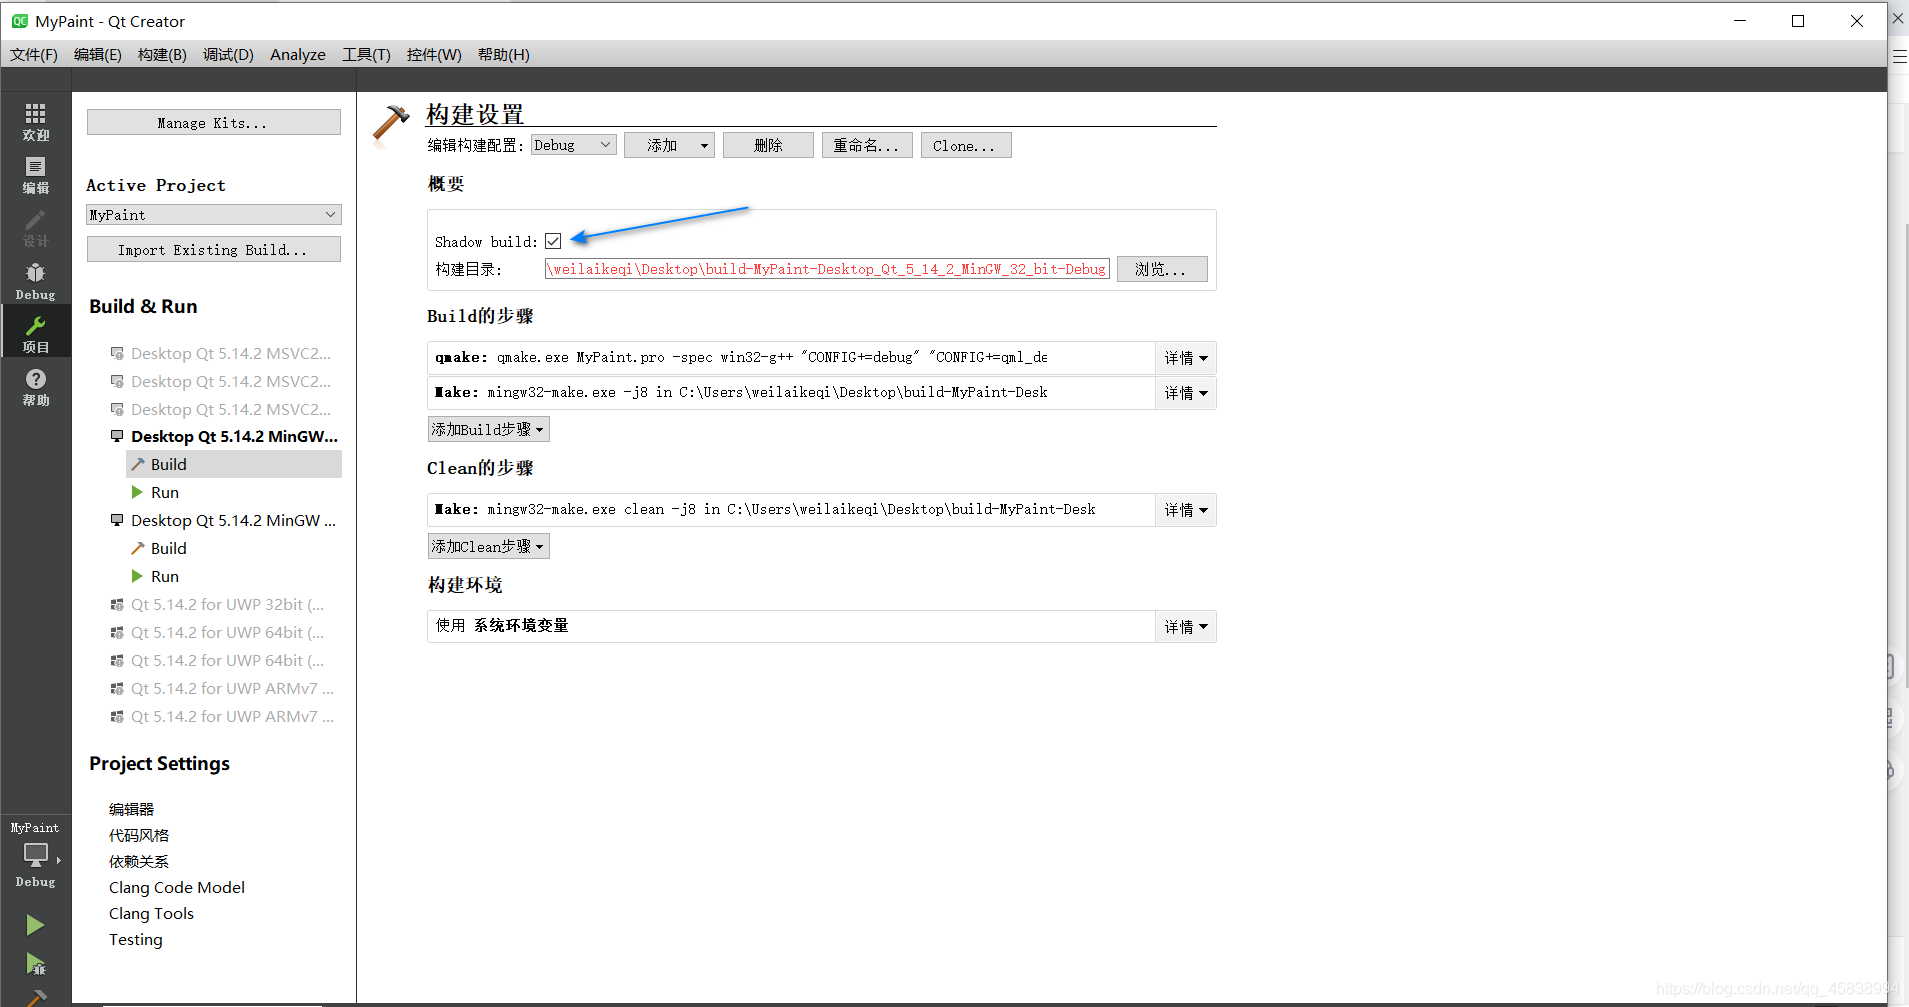The width and height of the screenshot is (1909, 1007).
Task: Click the green Run button
Action: (35, 925)
